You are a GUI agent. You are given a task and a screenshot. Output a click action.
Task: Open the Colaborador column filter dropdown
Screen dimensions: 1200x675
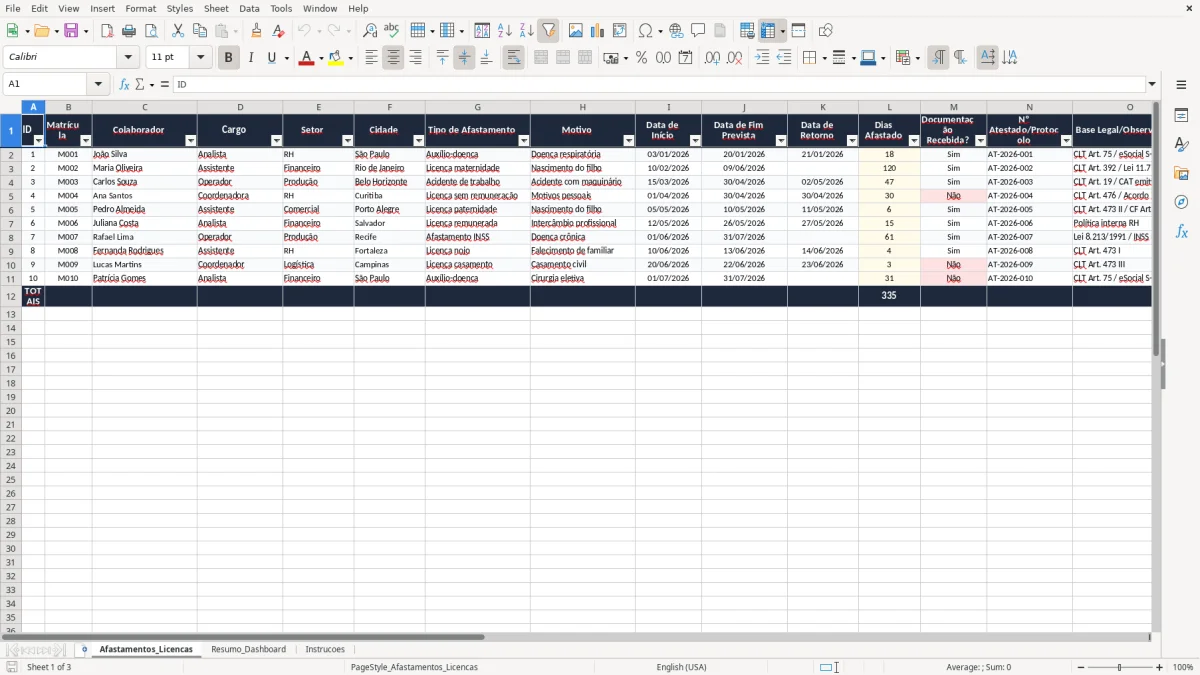click(190, 141)
